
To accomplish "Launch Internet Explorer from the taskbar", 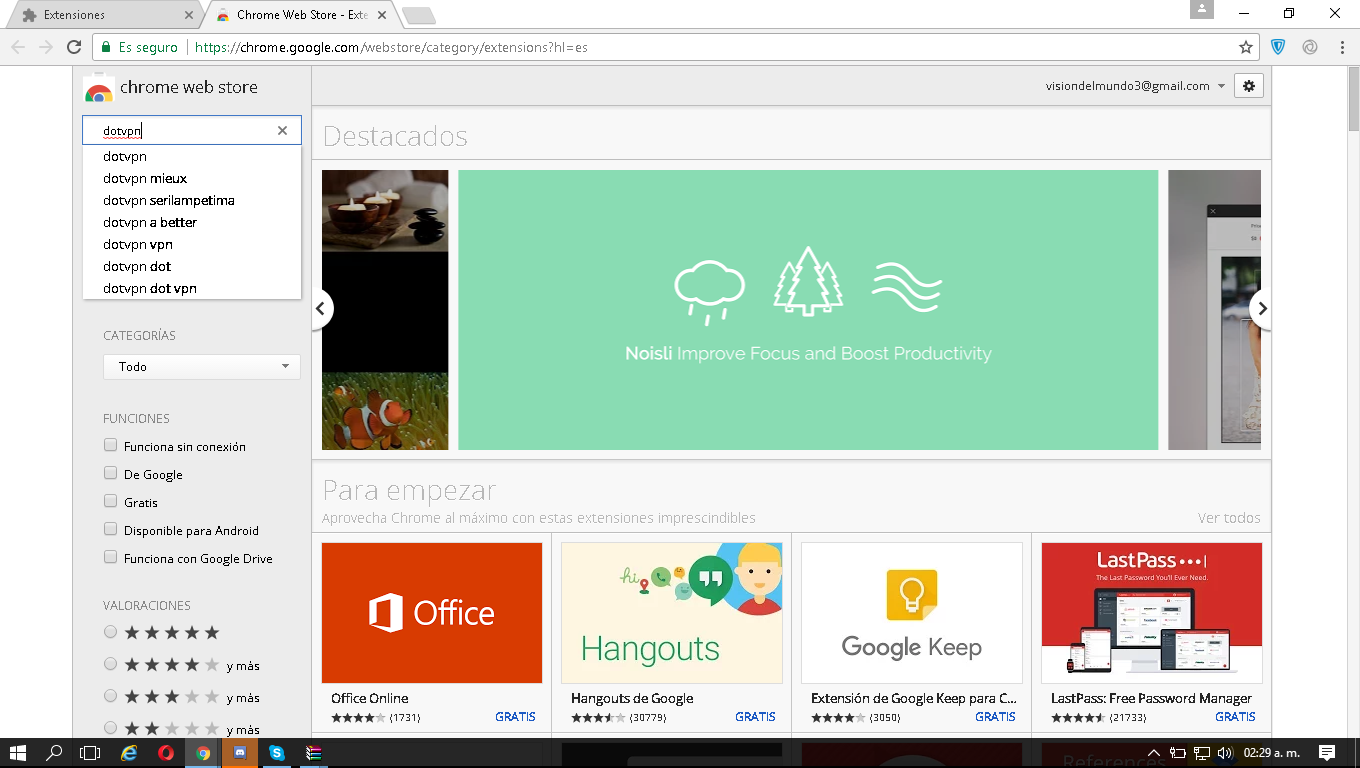I will pos(129,753).
